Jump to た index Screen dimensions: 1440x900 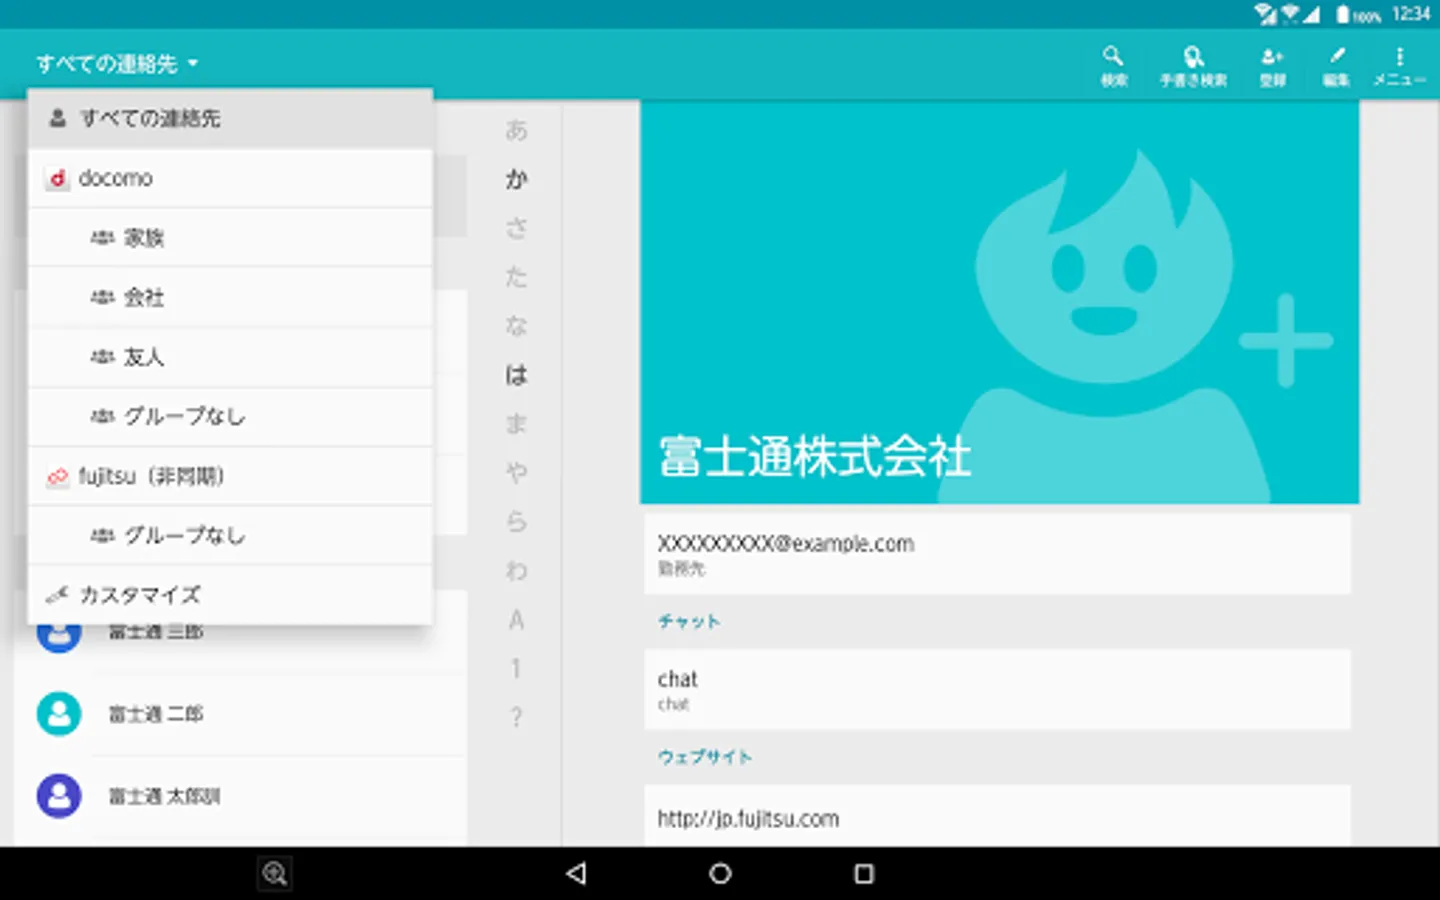pyautogui.click(x=516, y=277)
